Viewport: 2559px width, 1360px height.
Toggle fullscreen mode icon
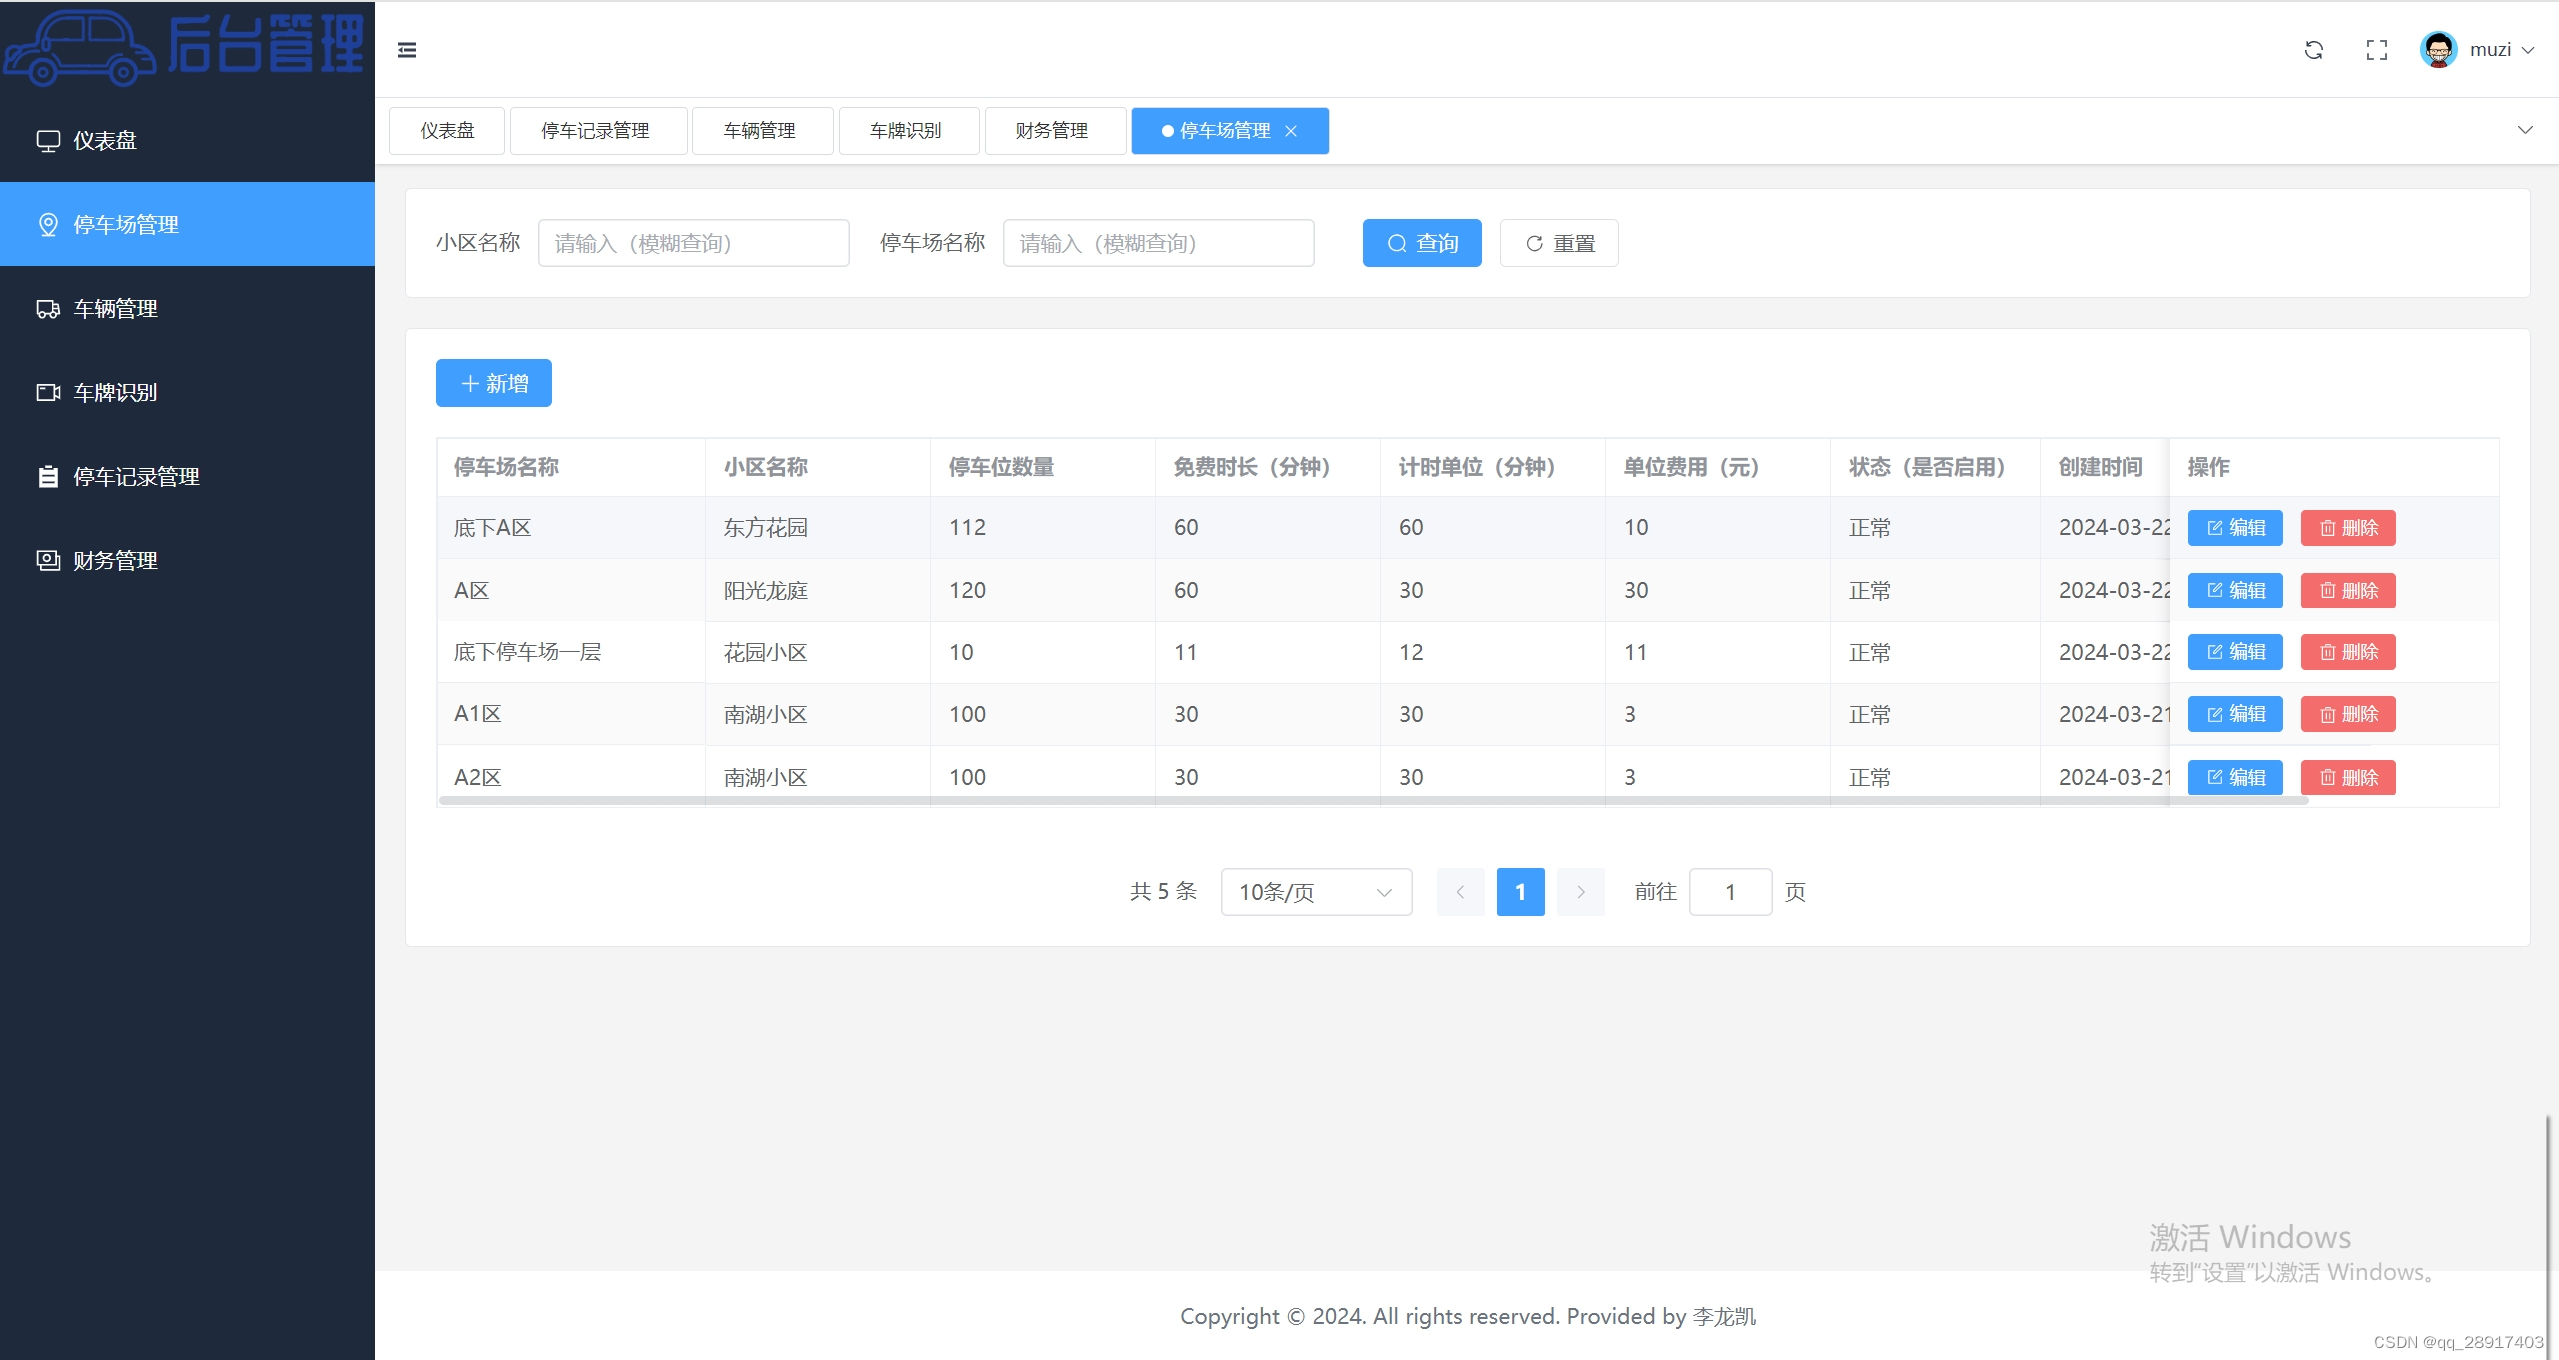[x=2376, y=50]
